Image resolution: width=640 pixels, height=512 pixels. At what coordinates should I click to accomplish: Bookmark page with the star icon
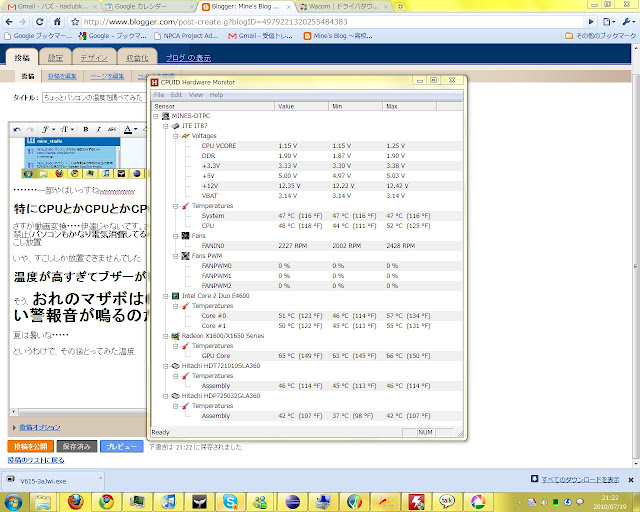[x=74, y=22]
